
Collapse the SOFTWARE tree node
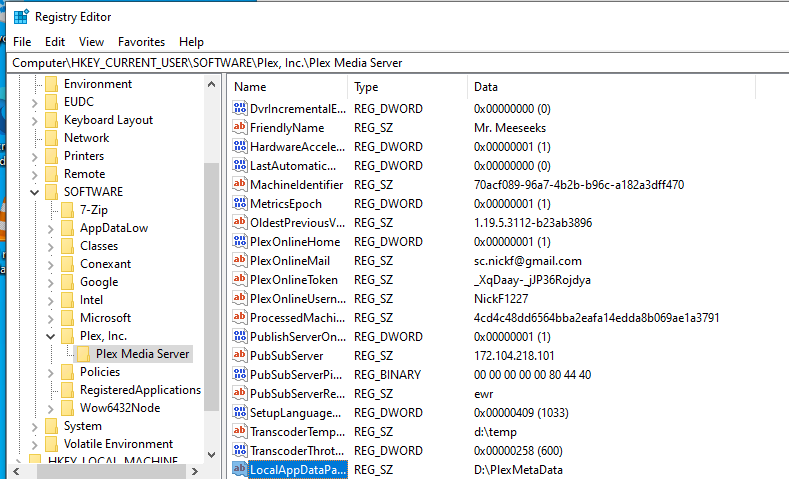coord(36,192)
